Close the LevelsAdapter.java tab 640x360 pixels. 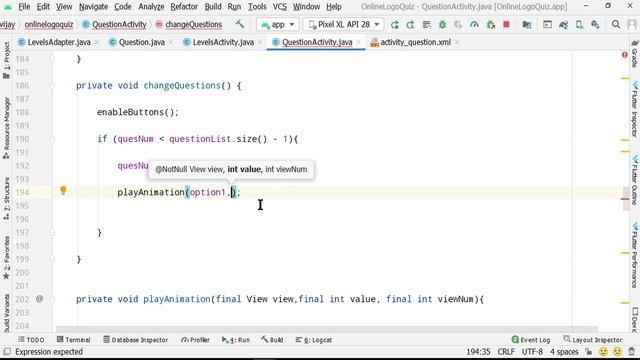97,42
